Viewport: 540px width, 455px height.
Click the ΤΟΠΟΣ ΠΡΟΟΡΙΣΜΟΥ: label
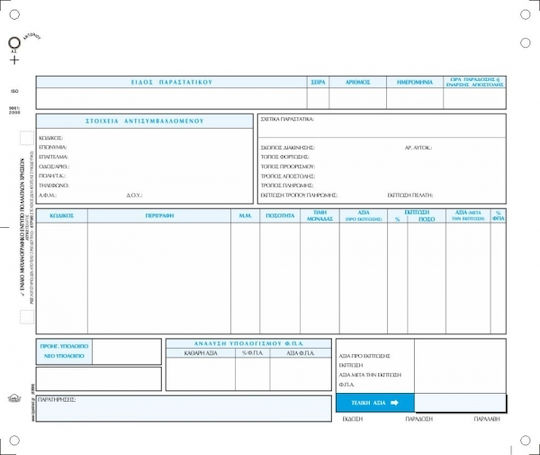click(x=288, y=167)
